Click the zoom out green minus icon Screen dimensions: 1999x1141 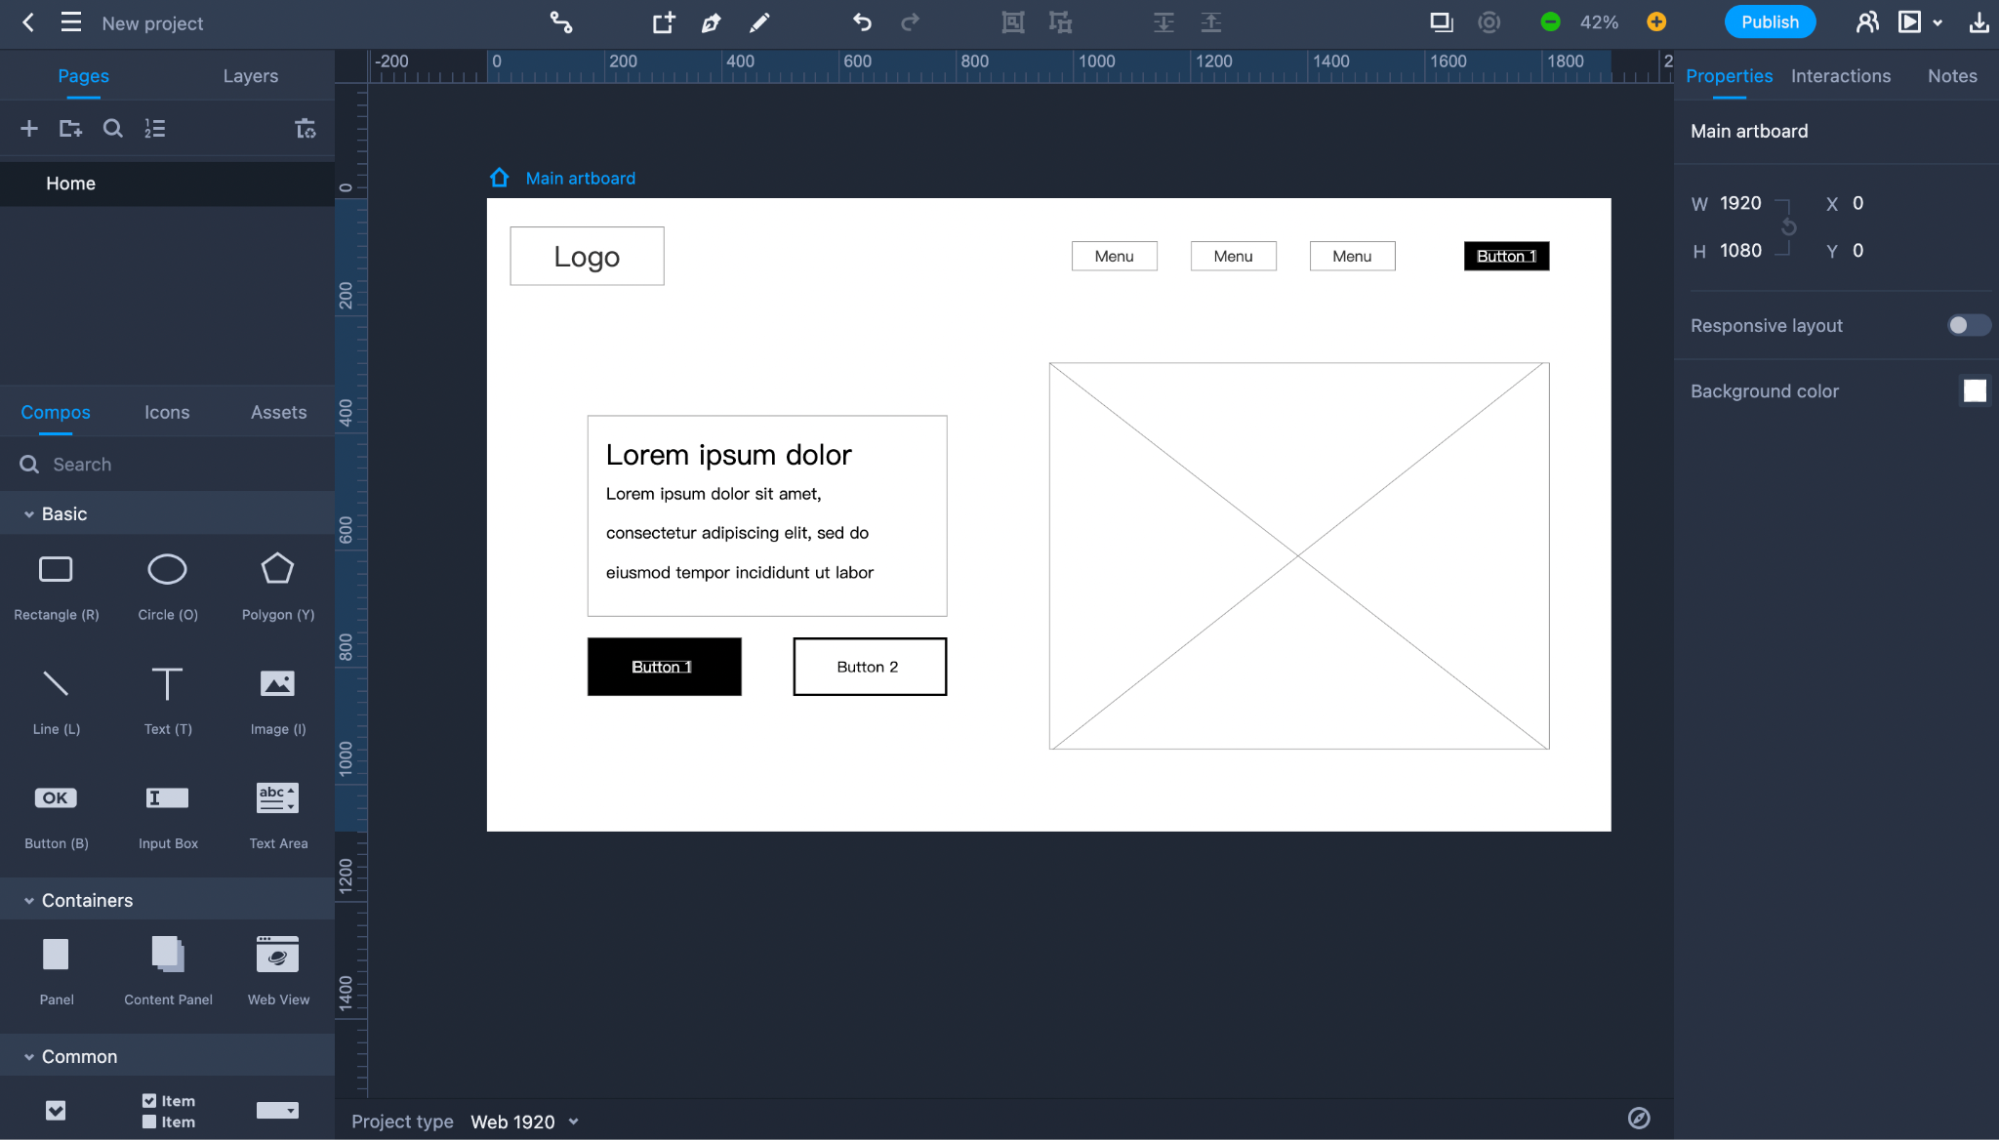pos(1550,22)
